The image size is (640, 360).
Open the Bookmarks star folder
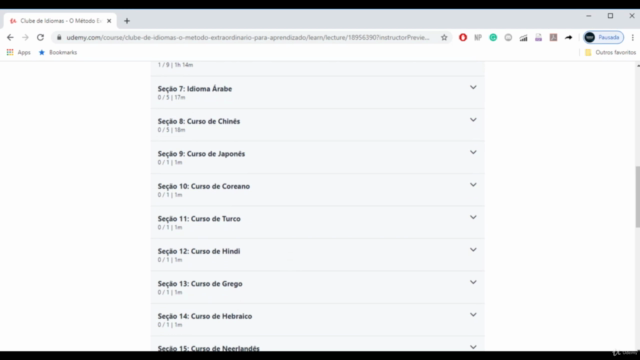(58, 52)
